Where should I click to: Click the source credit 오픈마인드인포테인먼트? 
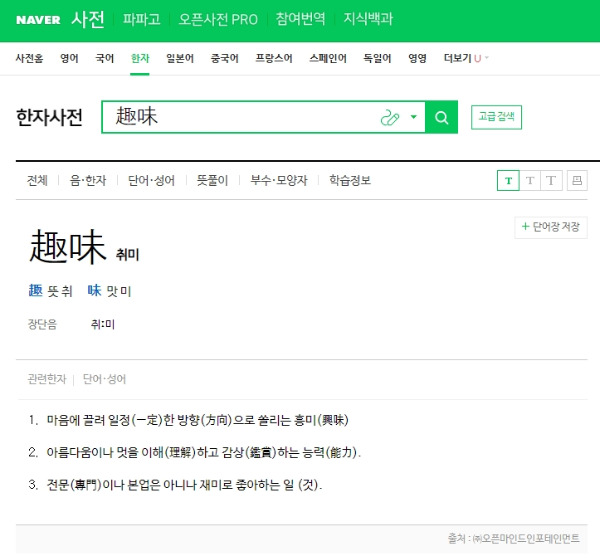pyautogui.click(x=514, y=539)
